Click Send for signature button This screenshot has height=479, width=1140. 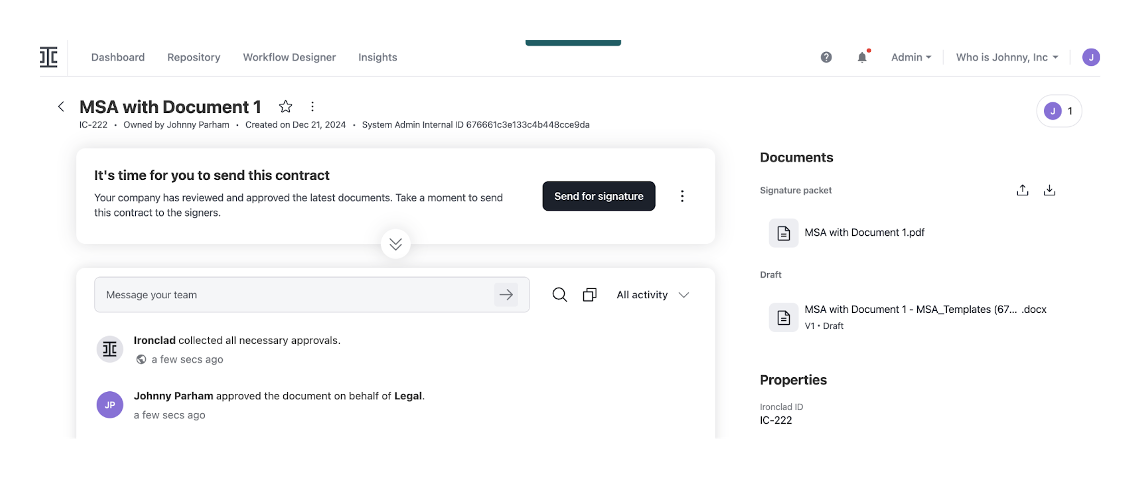tap(598, 196)
